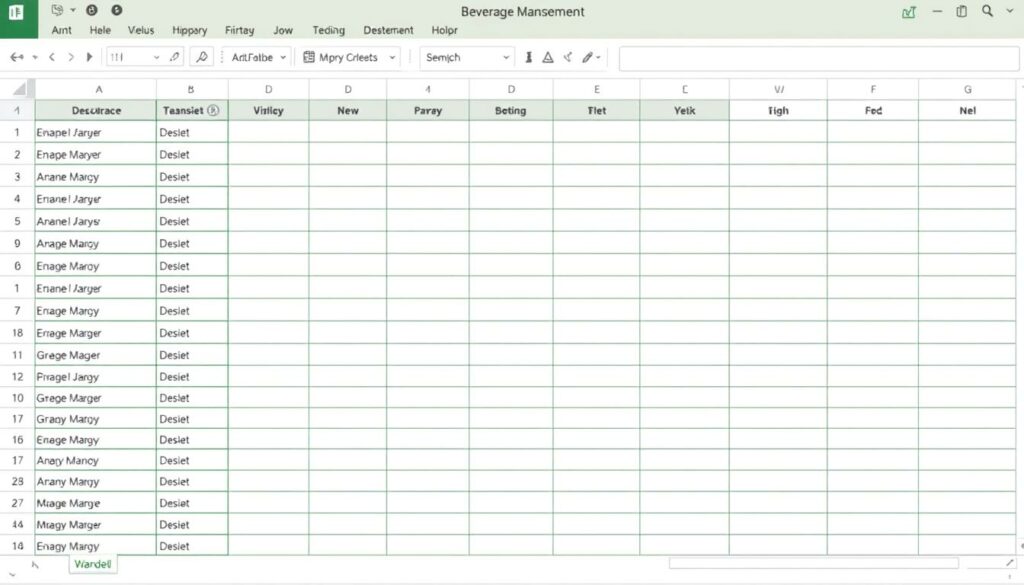The height and width of the screenshot is (585, 1024).
Task: Open the Fiirtay menu
Action: pyautogui.click(x=239, y=30)
